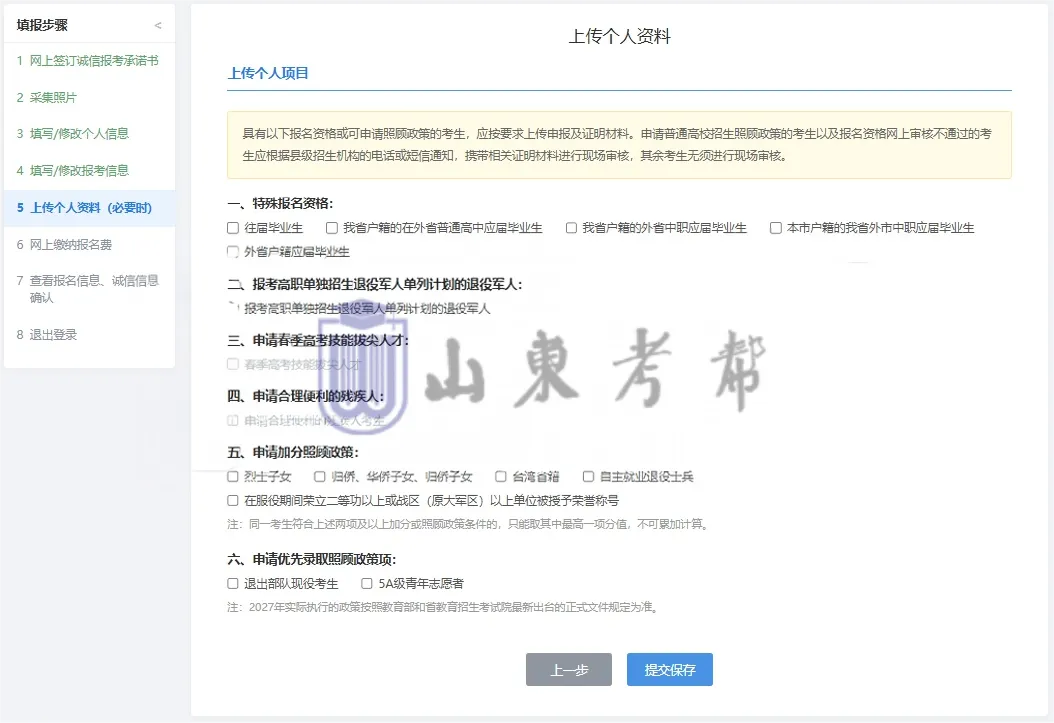Tick 我省户籍的外省中职应届毕业生 checkbox
Image resolution: width=1054 pixels, height=723 pixels.
(571, 228)
